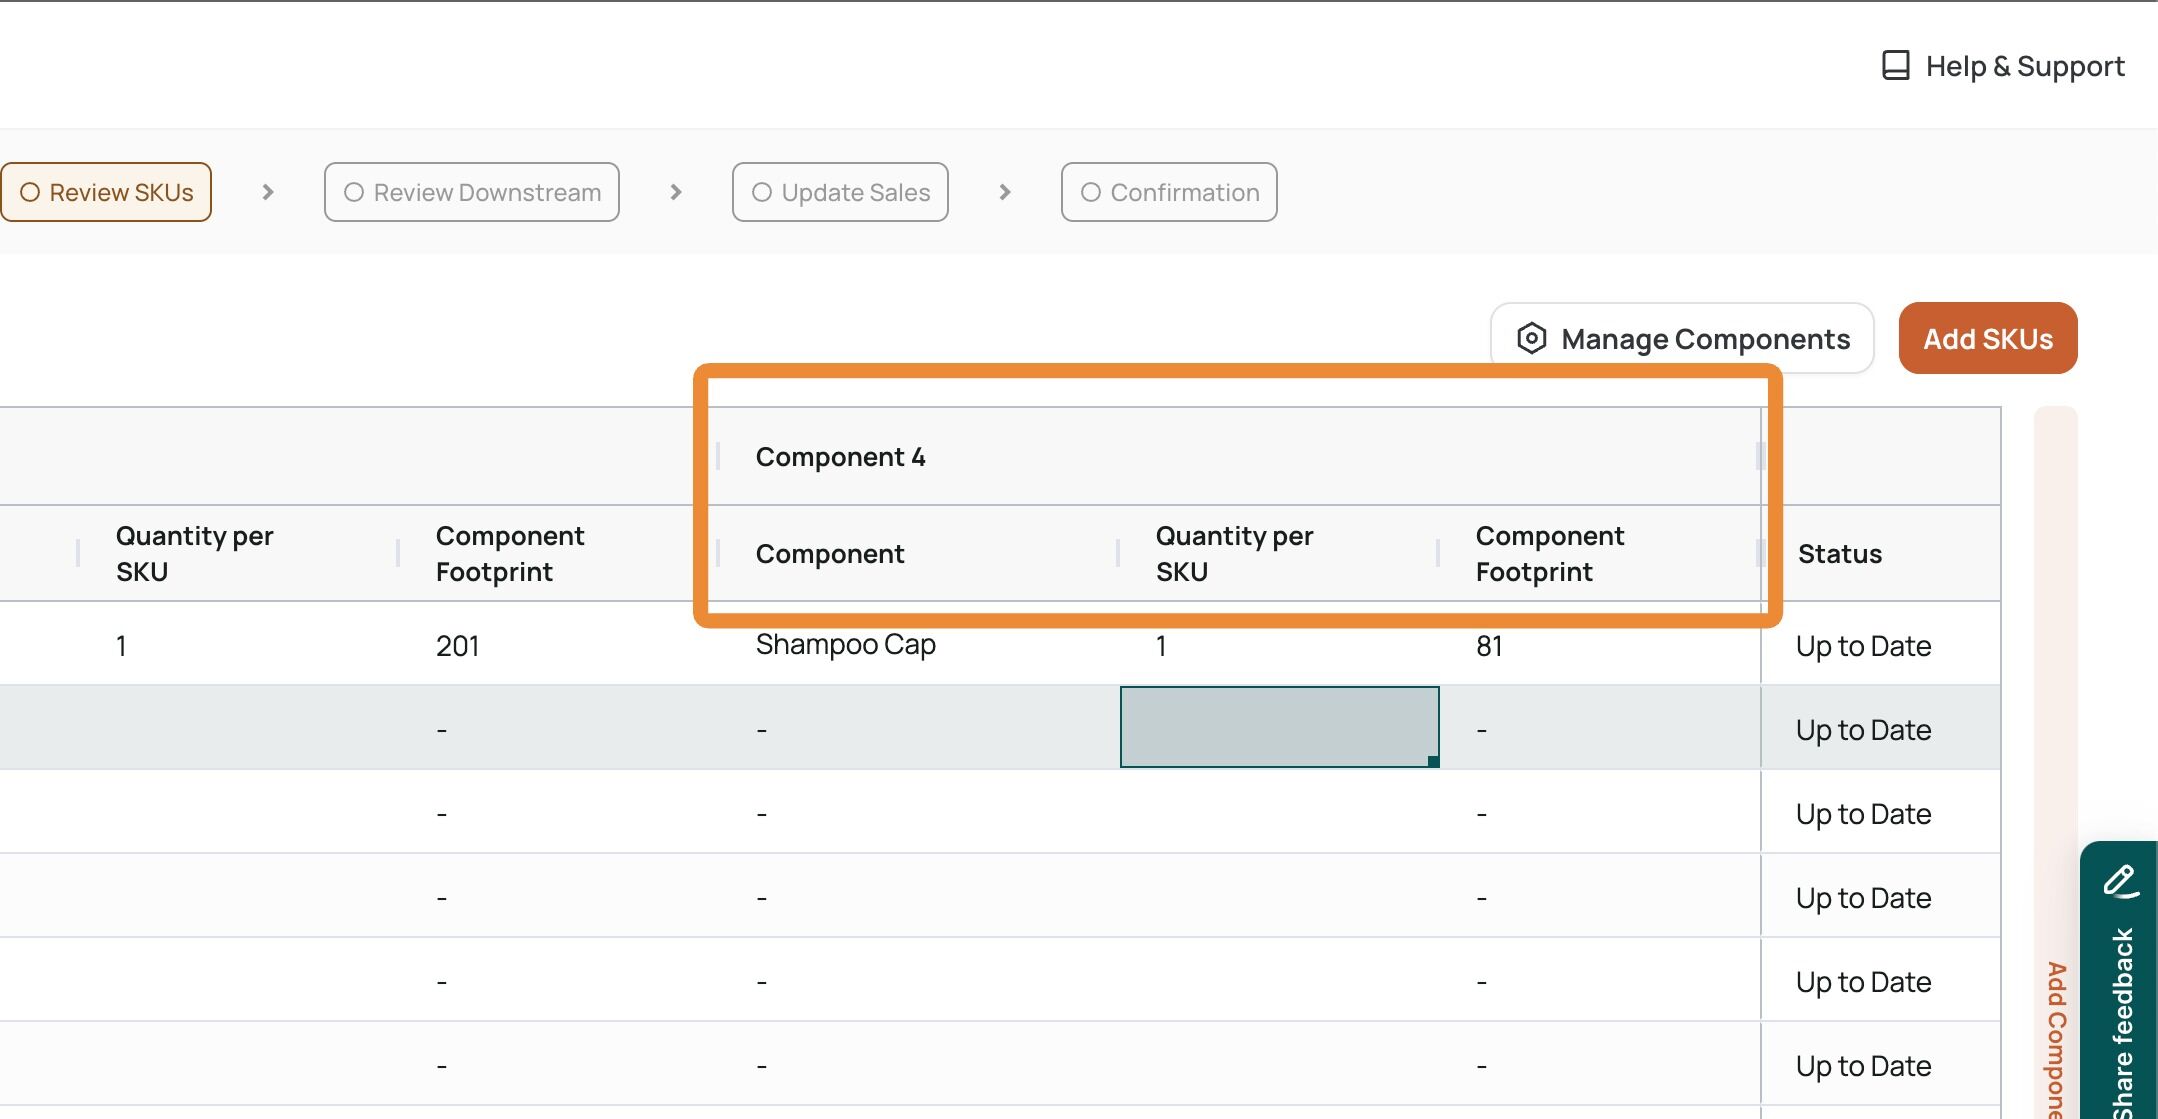Click the Add SKUs button
The width and height of the screenshot is (2158, 1119).
pyautogui.click(x=1988, y=338)
